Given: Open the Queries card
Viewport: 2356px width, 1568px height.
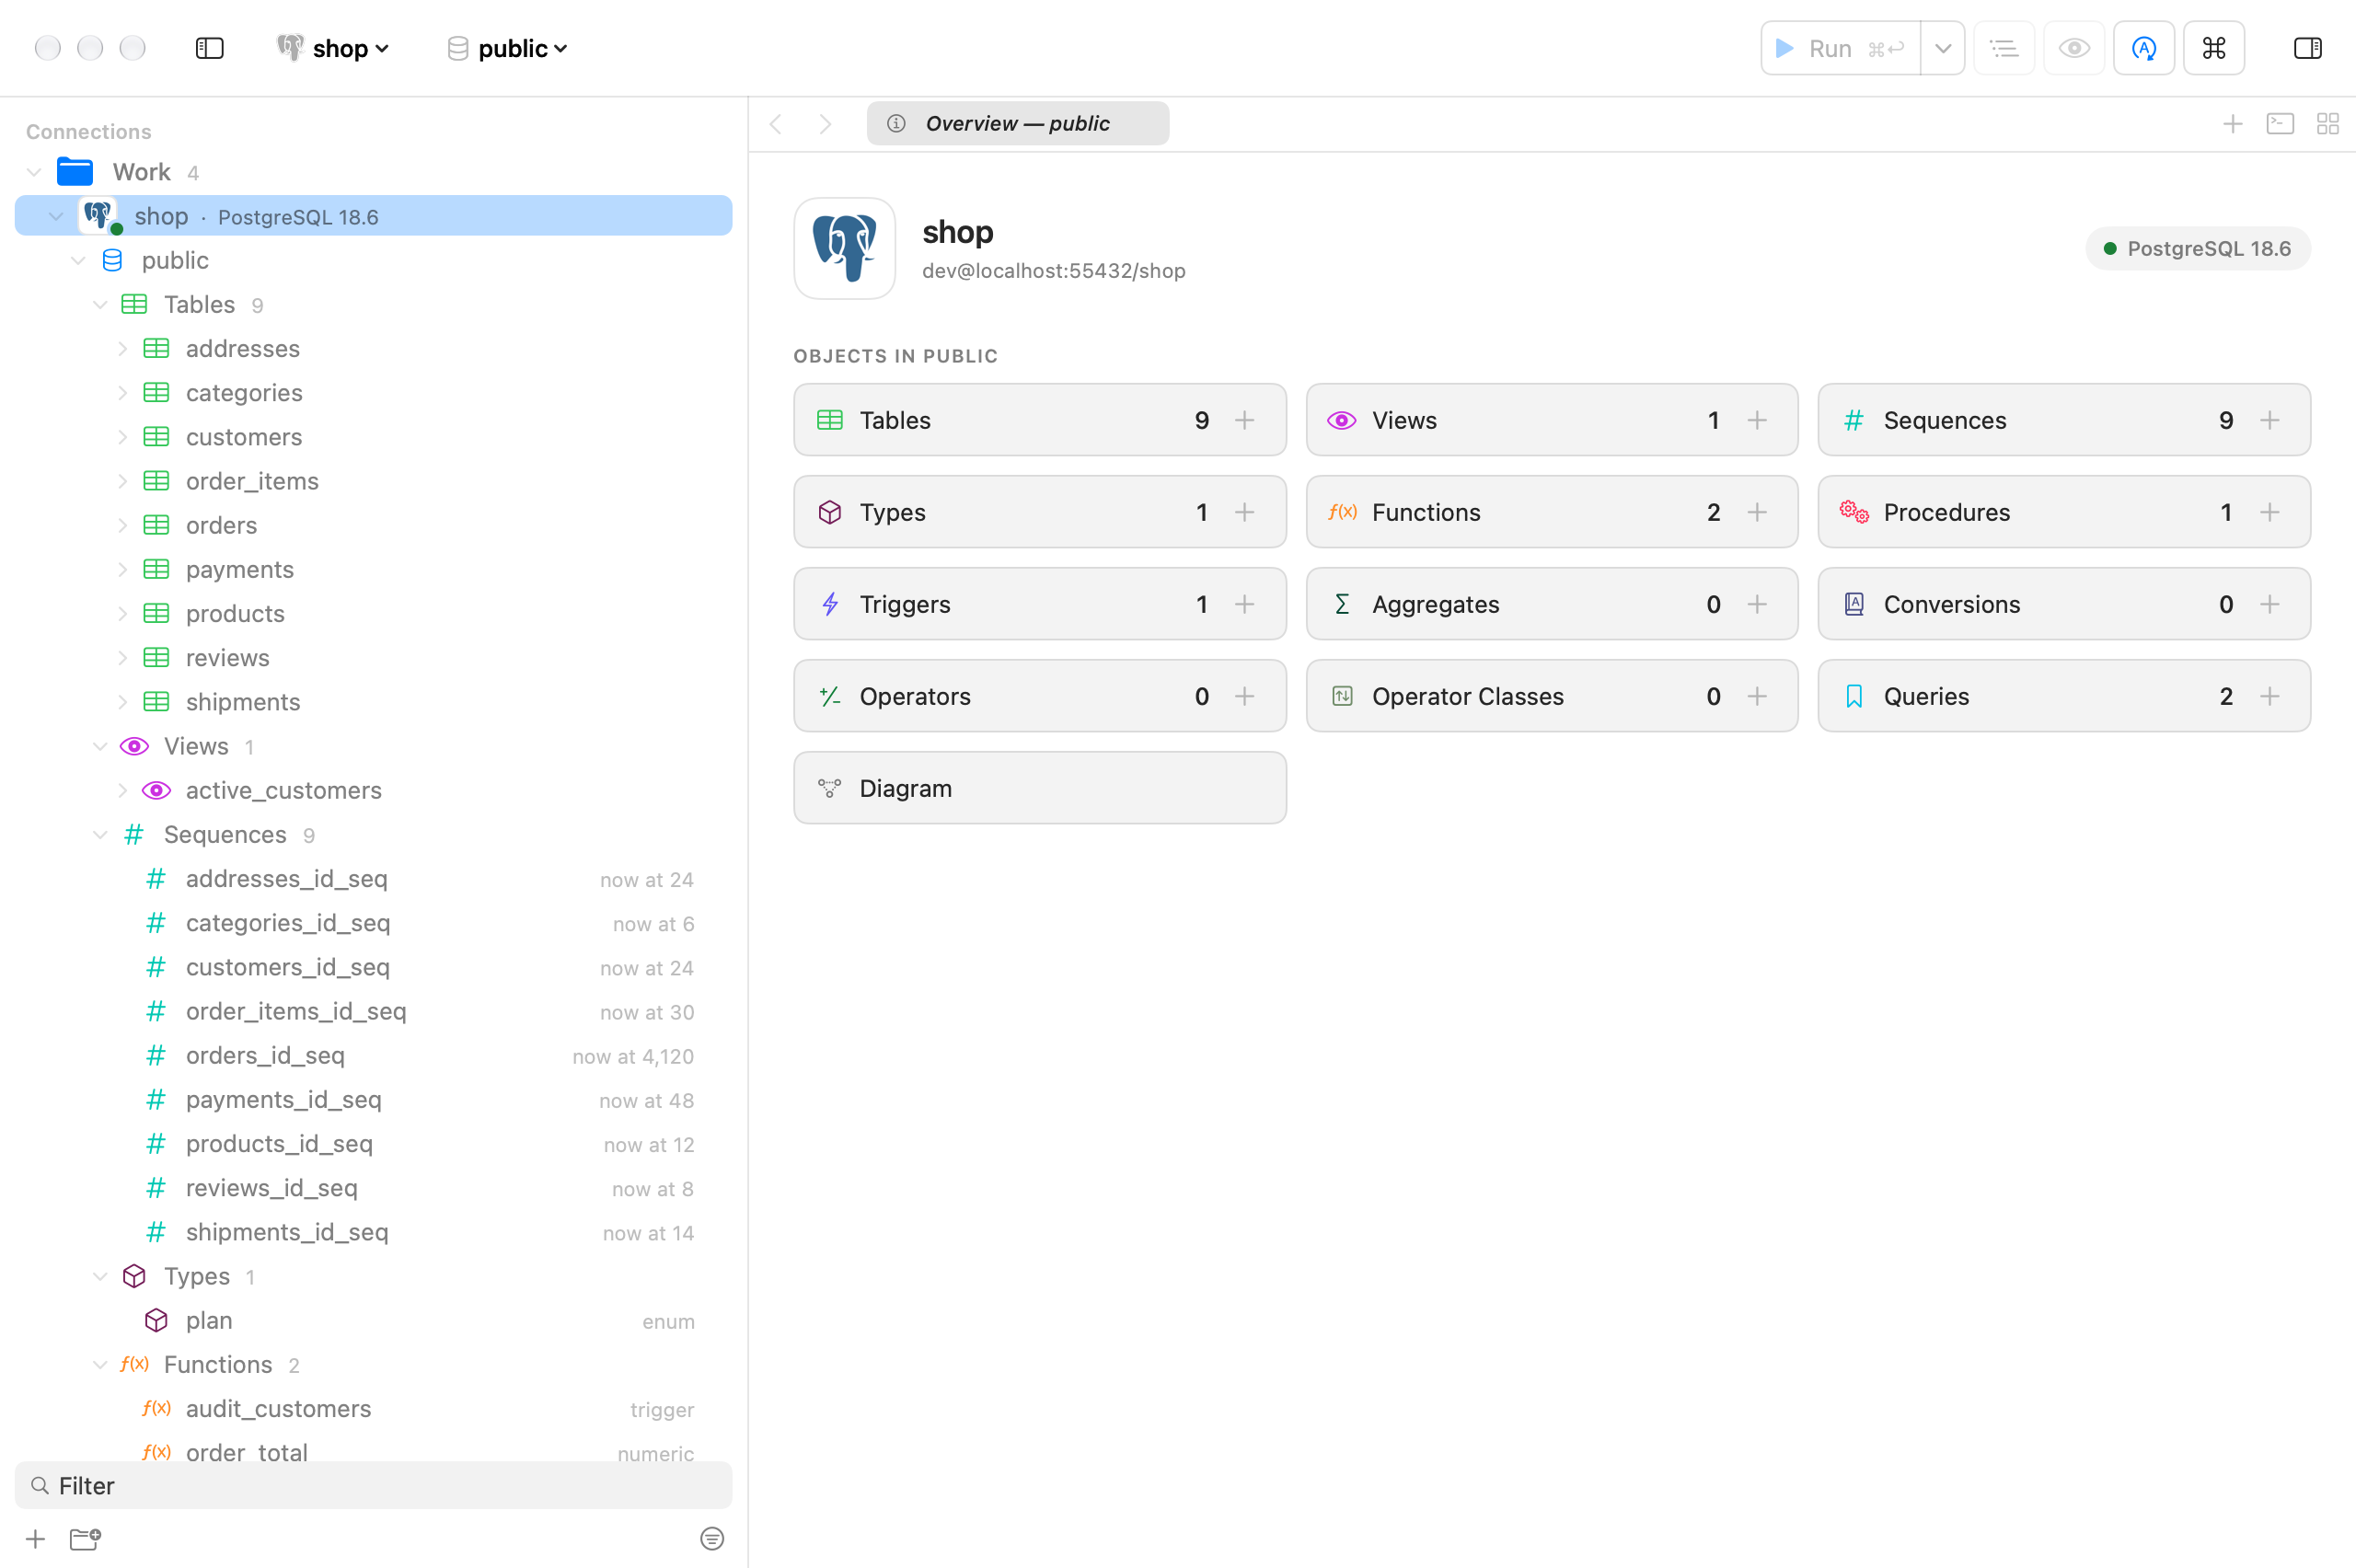Looking at the screenshot, I should 2063,696.
